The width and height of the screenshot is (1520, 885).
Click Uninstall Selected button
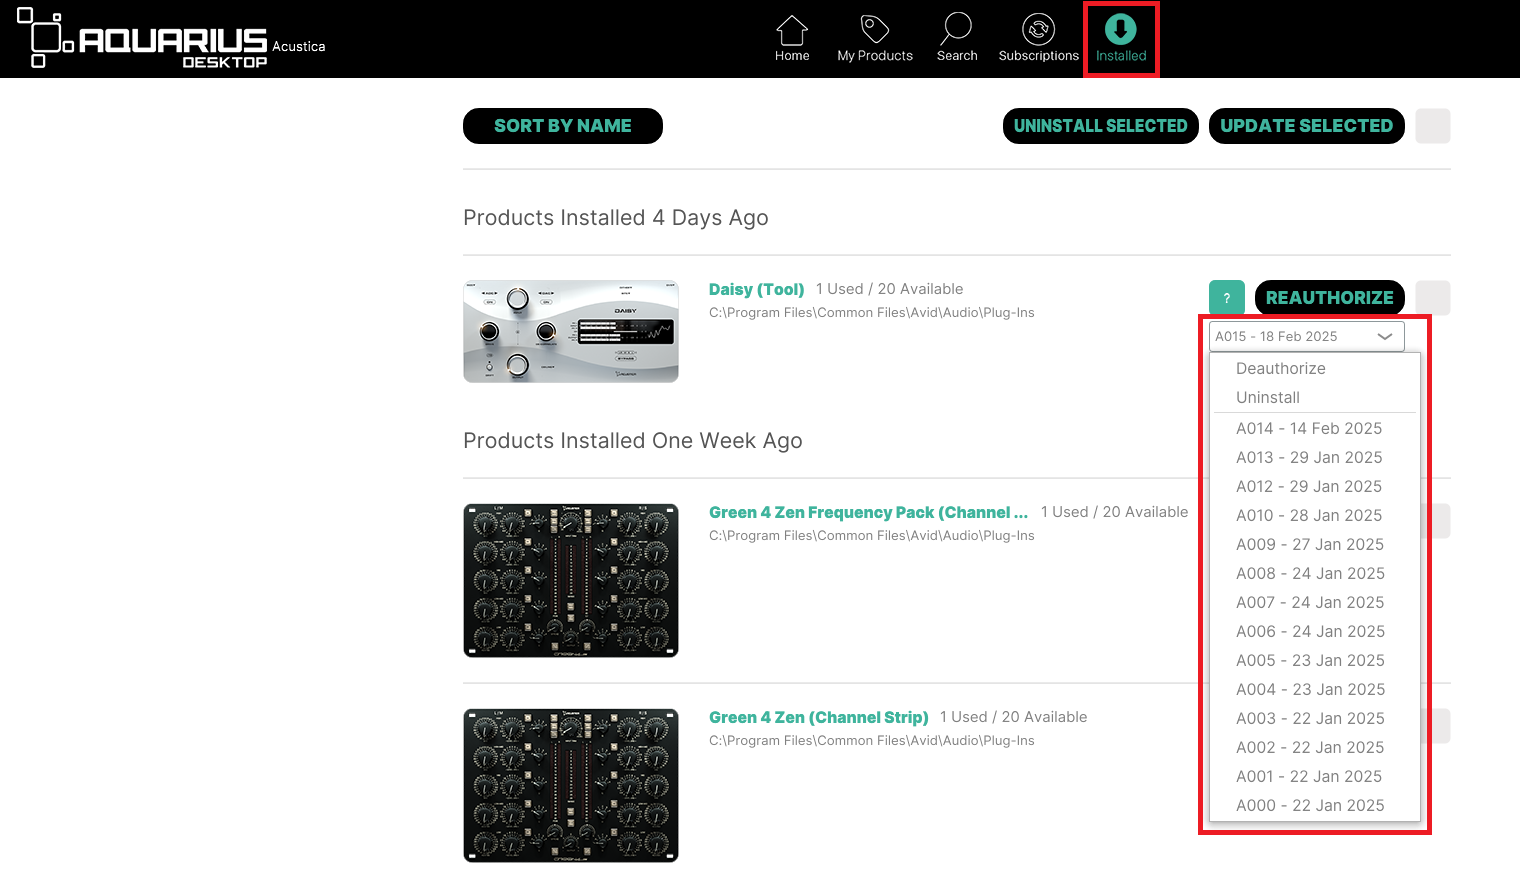coord(1101,126)
